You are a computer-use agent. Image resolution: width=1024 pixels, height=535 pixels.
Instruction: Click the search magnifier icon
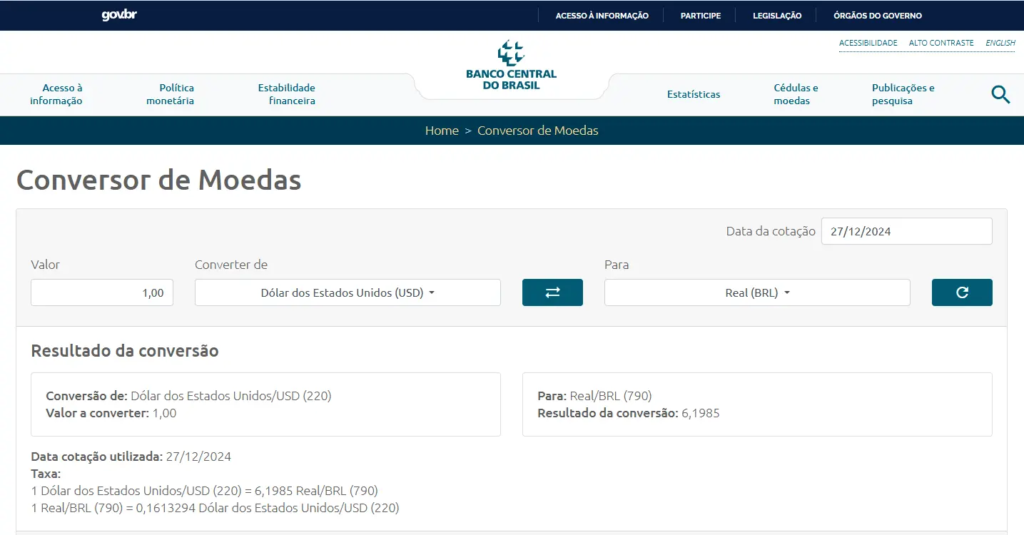point(1000,94)
